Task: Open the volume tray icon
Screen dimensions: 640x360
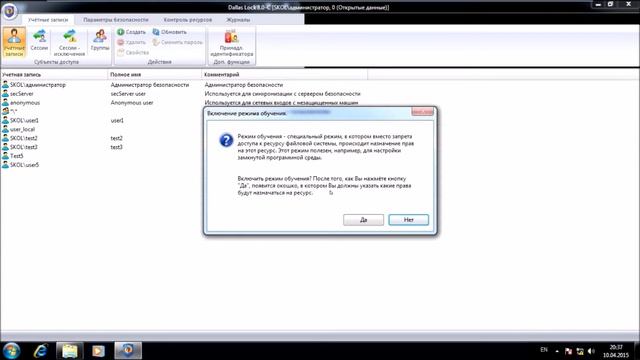Action: tap(591, 351)
